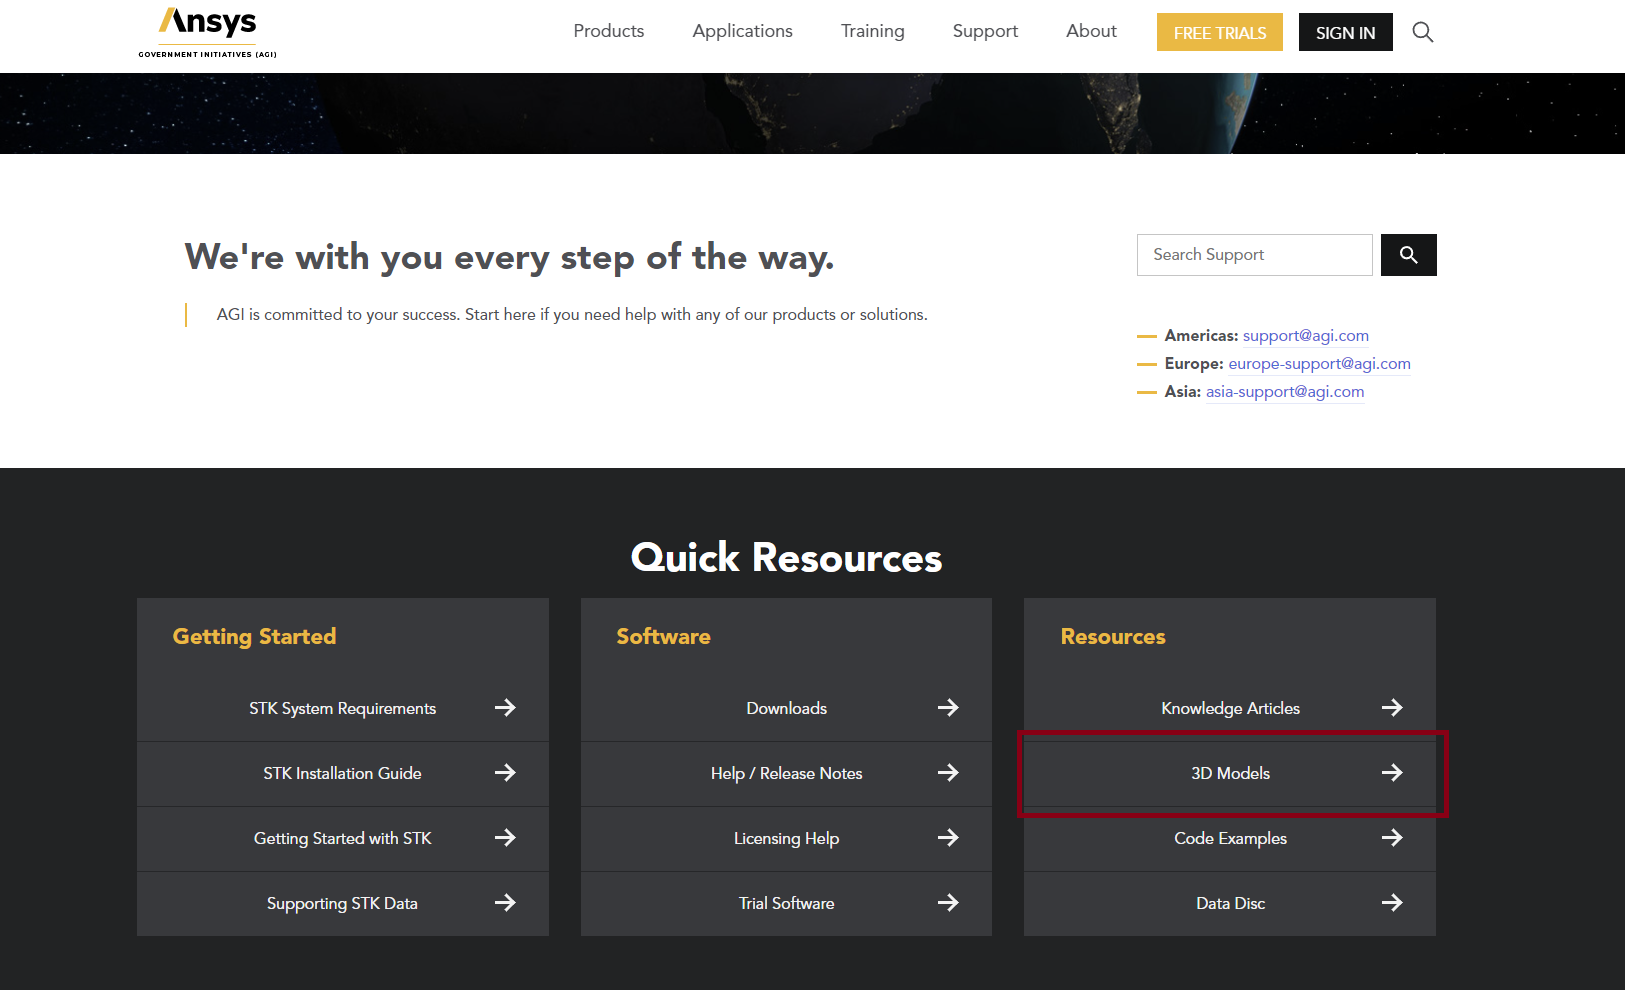This screenshot has height=990, width=1625.
Task: Open the Downloads link
Action: coord(786,708)
